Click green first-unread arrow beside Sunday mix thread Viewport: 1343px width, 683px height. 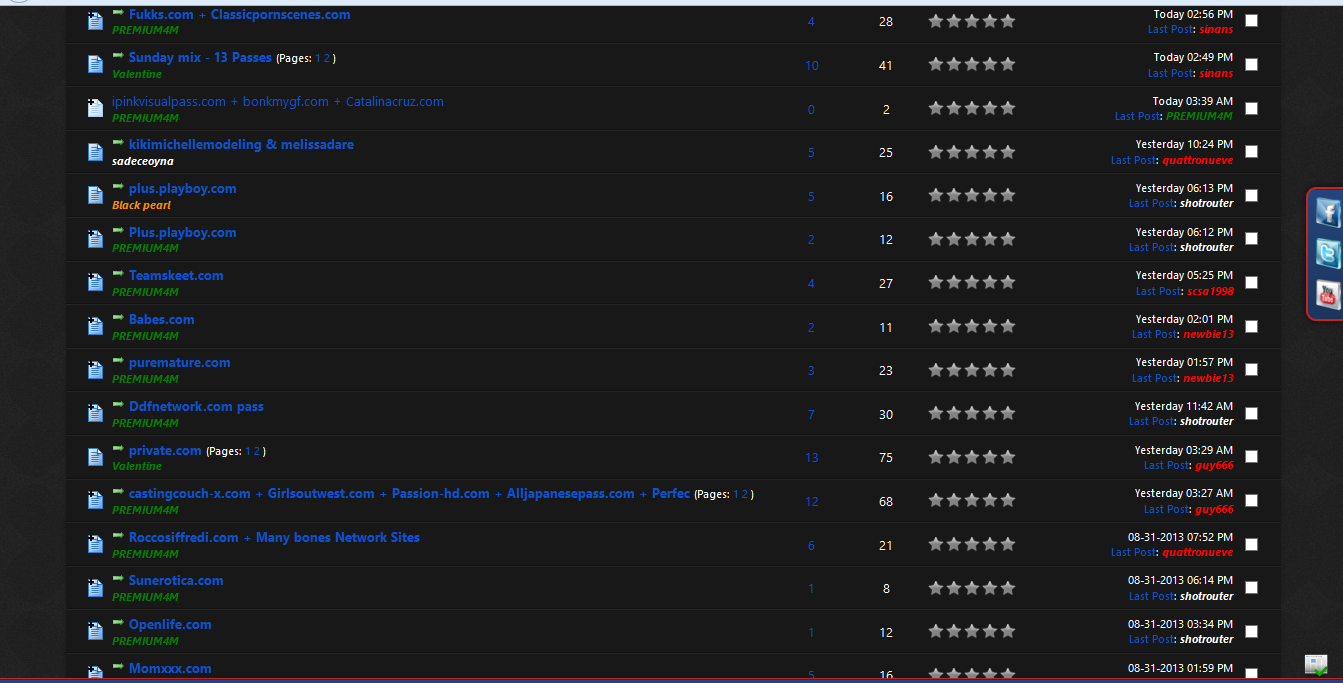[x=119, y=56]
